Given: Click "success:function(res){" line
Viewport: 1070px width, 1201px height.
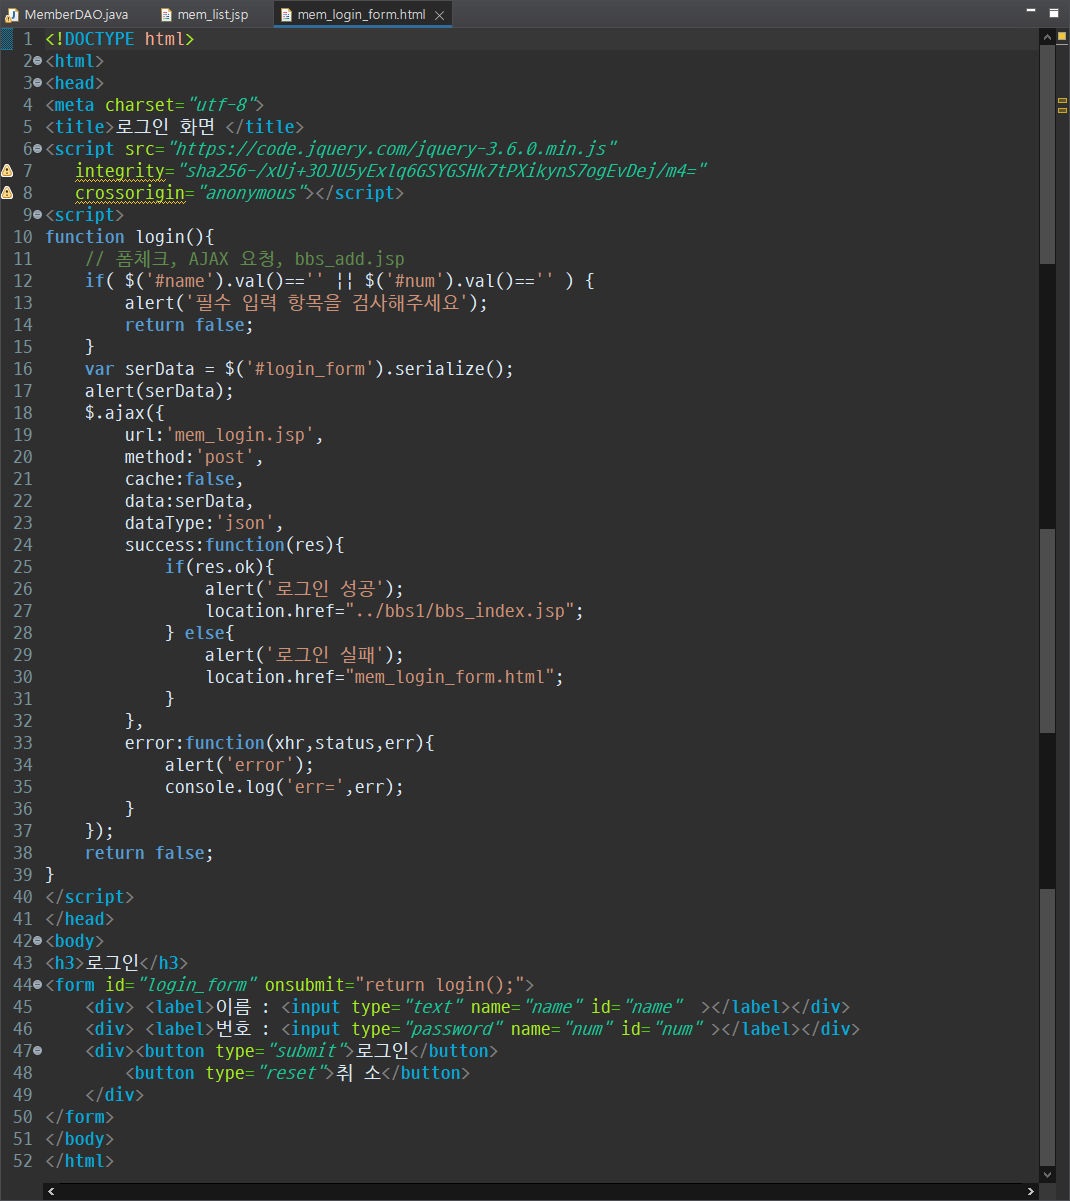Looking at the screenshot, I should tap(235, 545).
